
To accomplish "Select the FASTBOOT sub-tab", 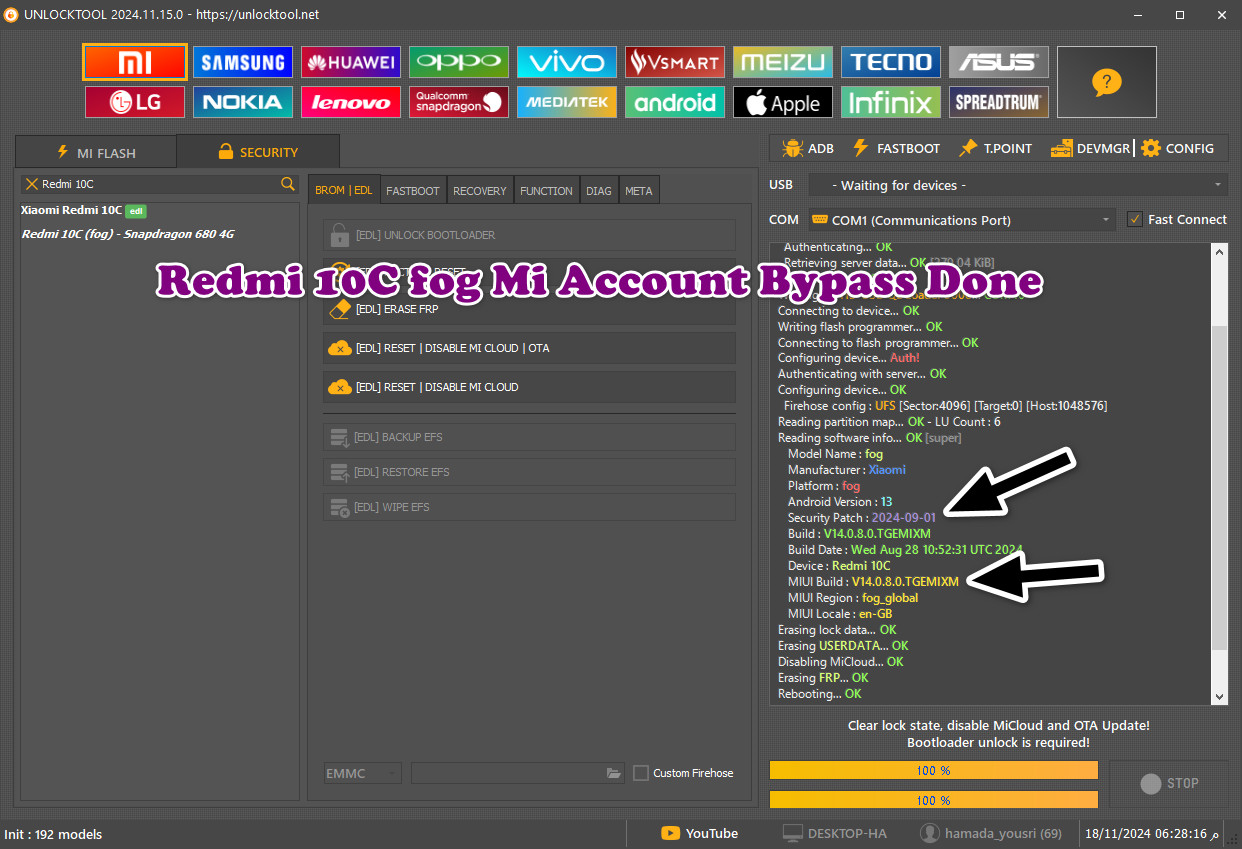I will pyautogui.click(x=413, y=190).
